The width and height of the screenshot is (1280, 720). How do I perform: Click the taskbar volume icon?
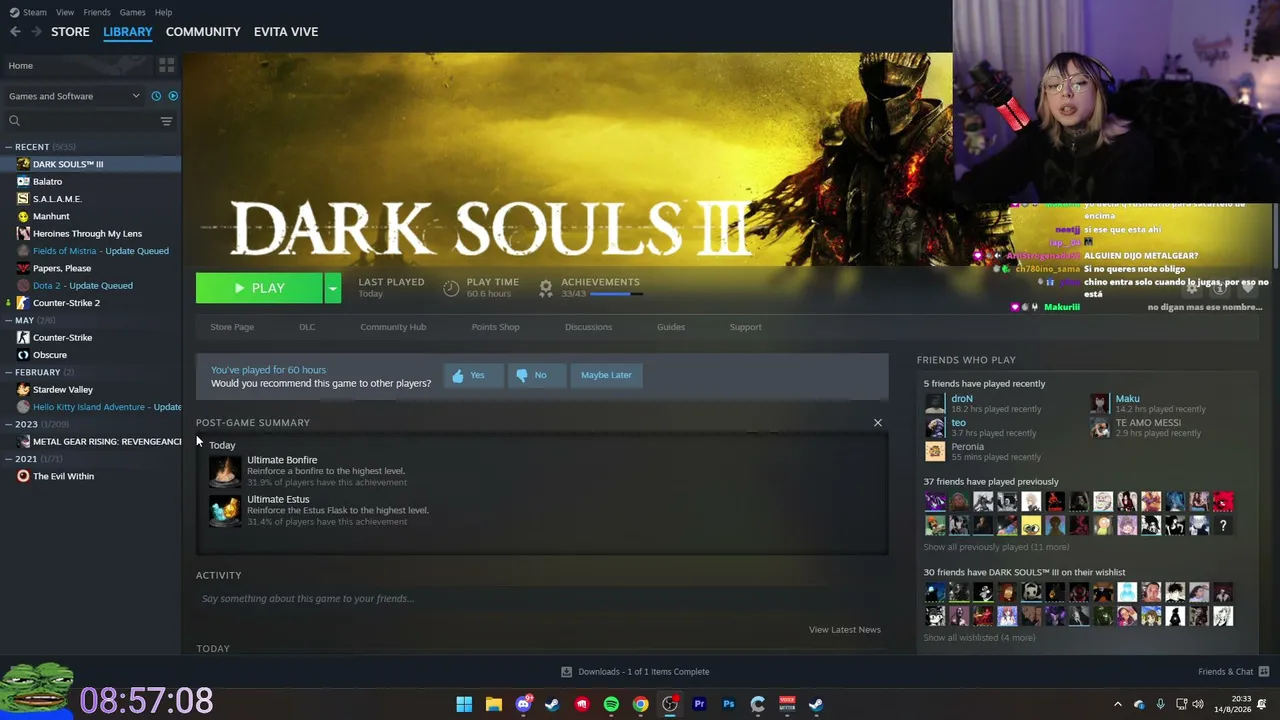point(1198,704)
